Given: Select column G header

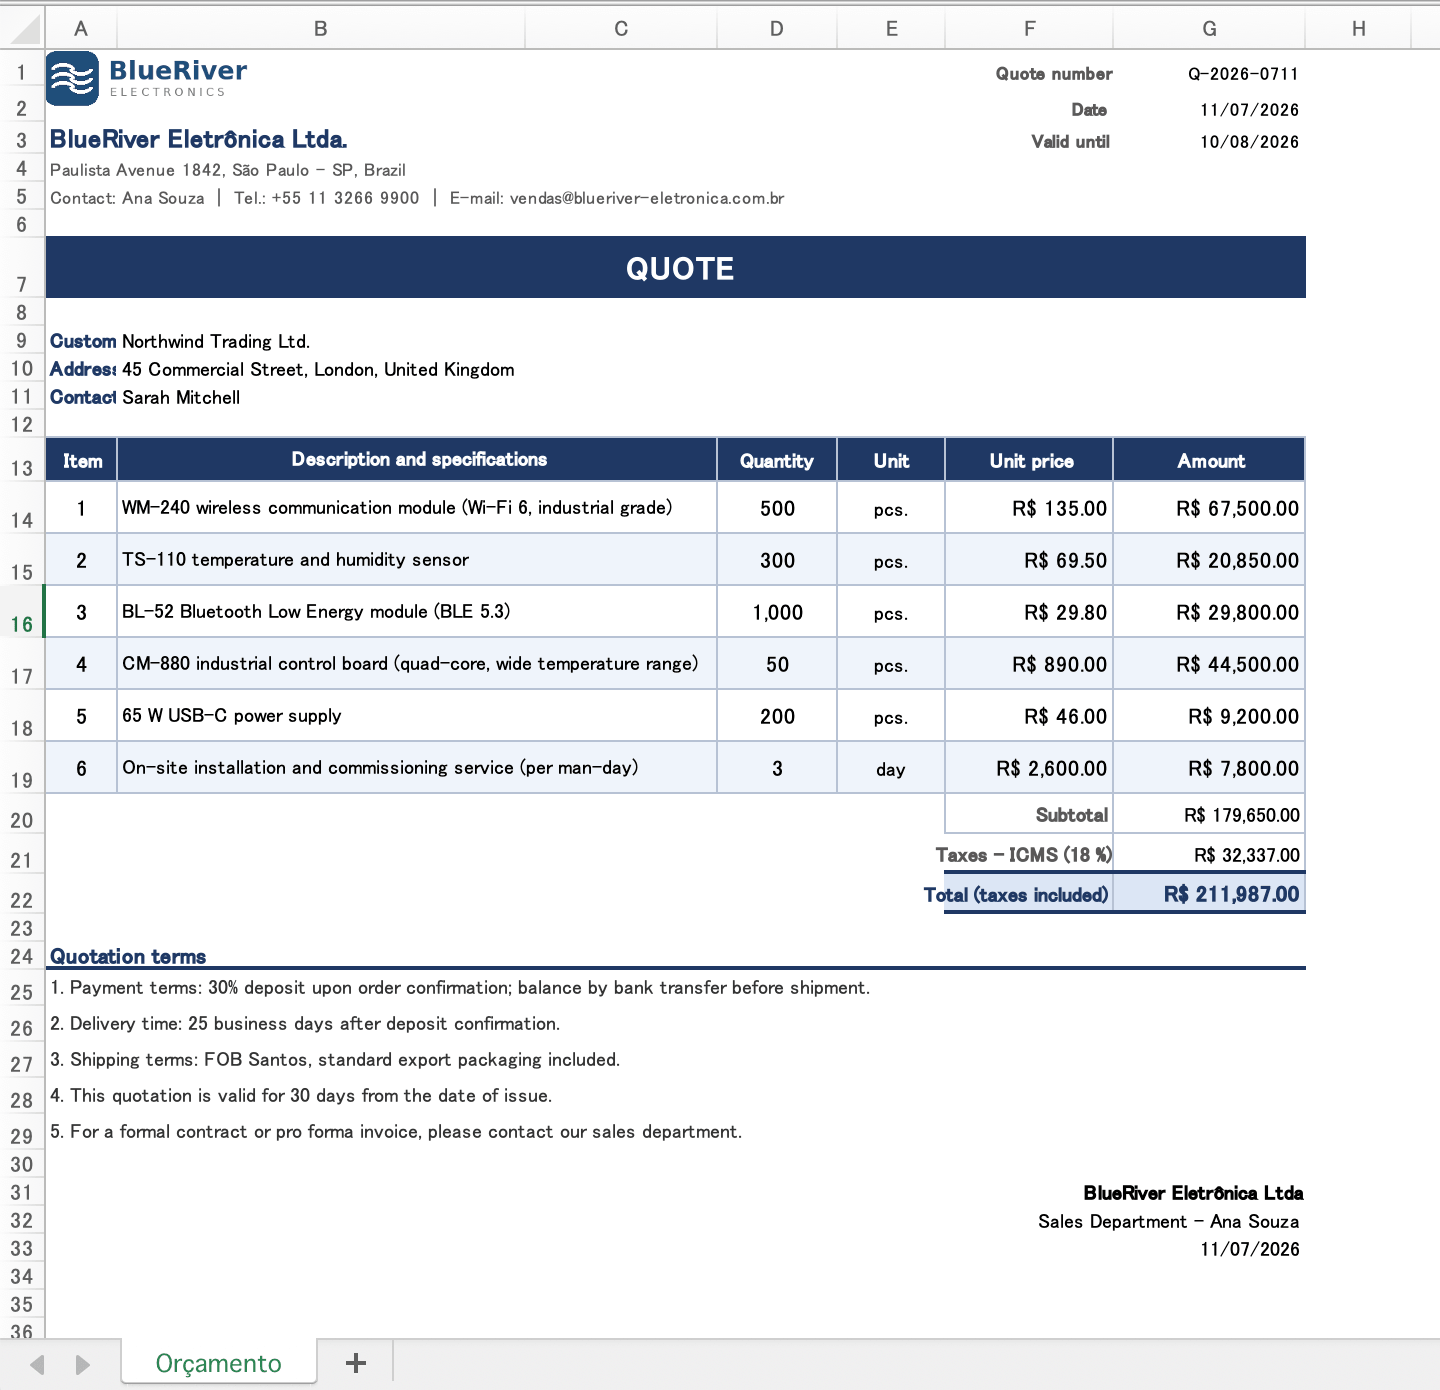Looking at the screenshot, I should [x=1209, y=29].
